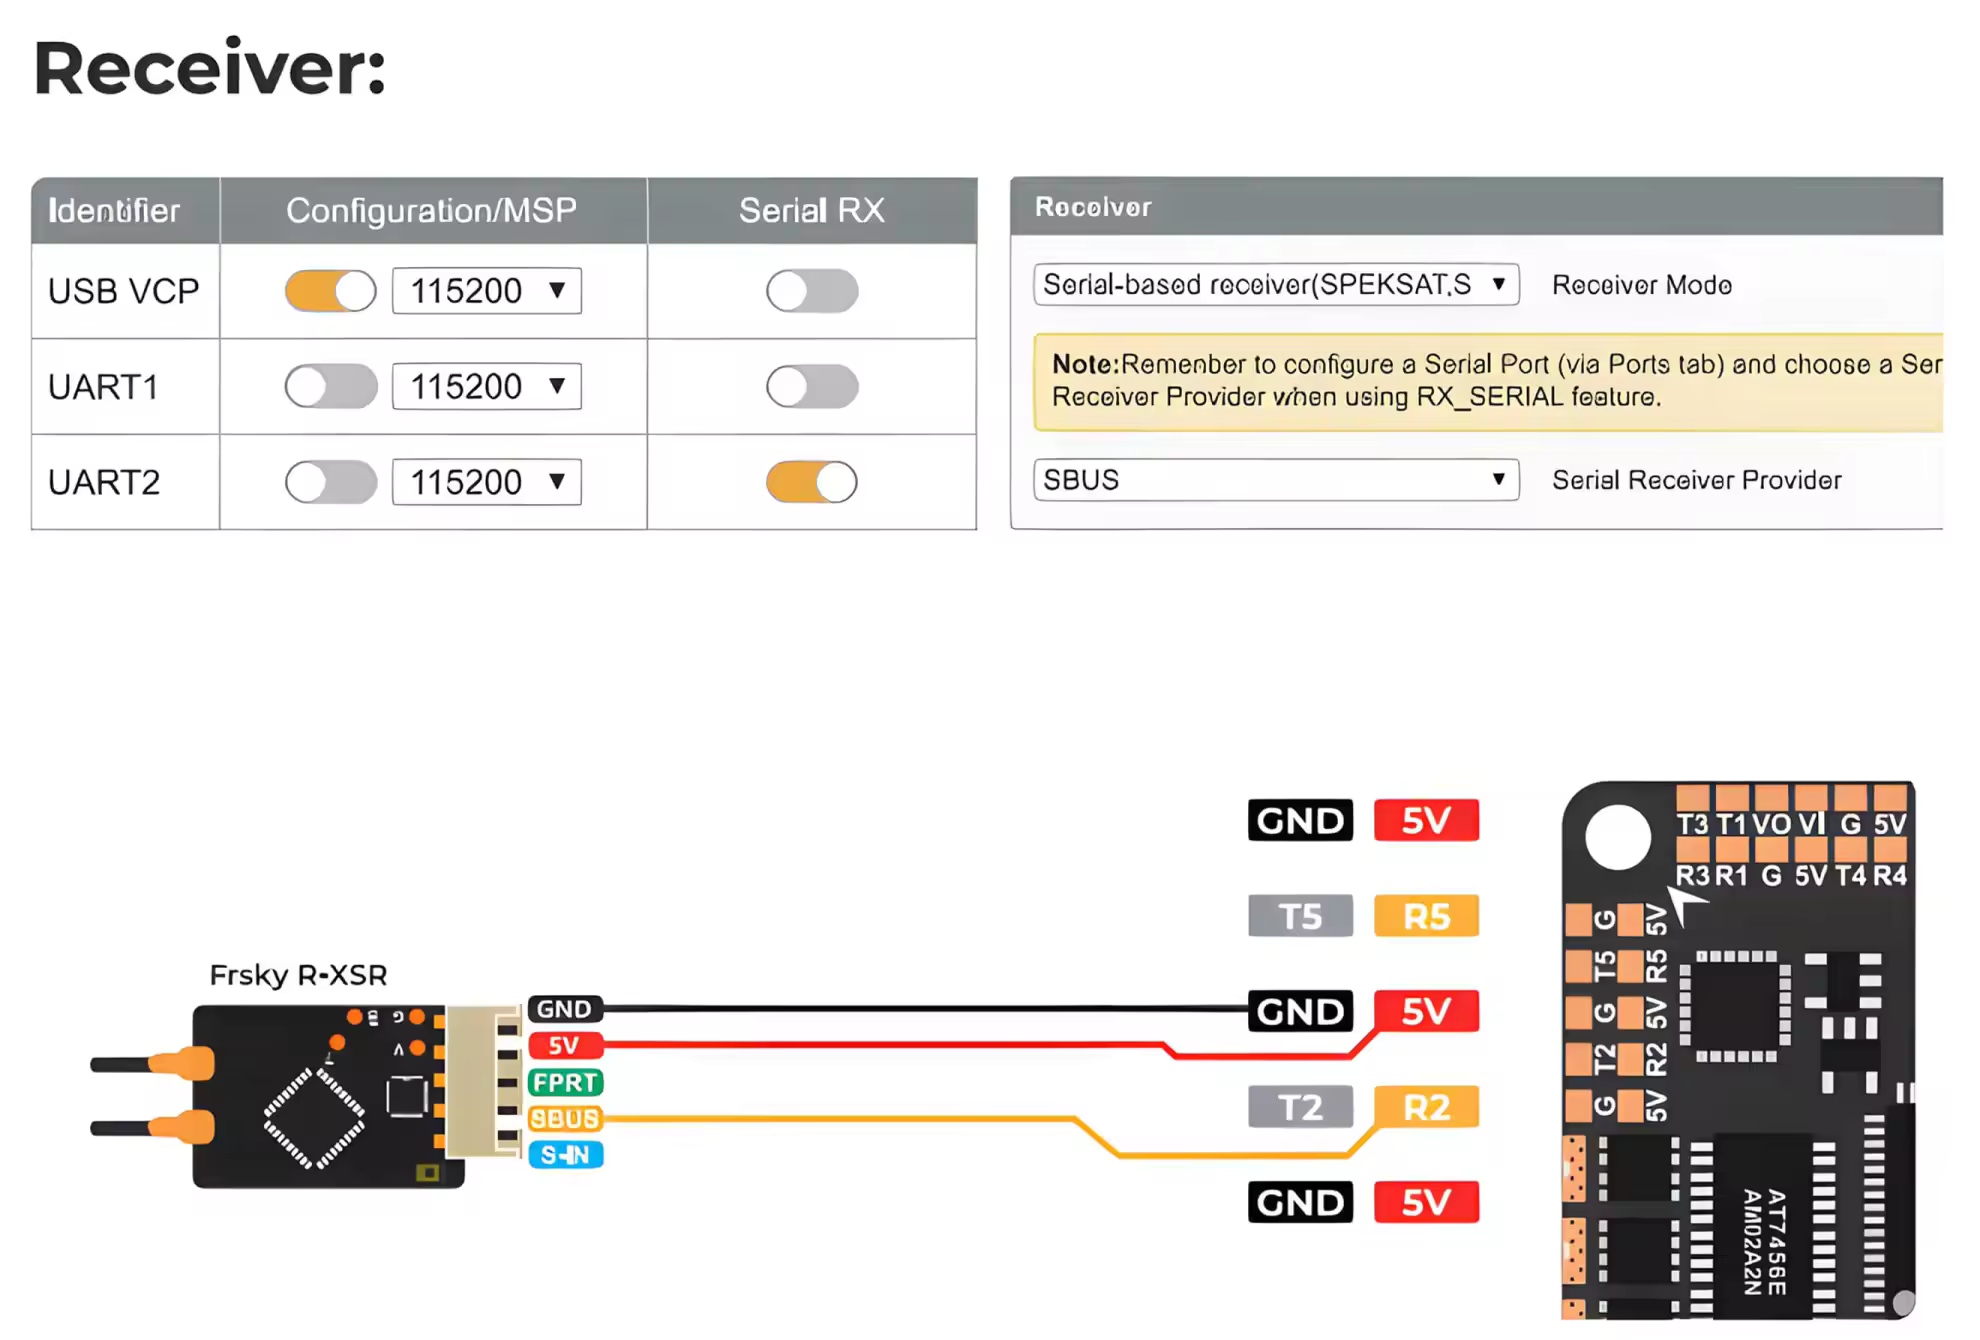The image size is (1980, 1340).
Task: Click the GND label above T5
Action: coord(1300,820)
